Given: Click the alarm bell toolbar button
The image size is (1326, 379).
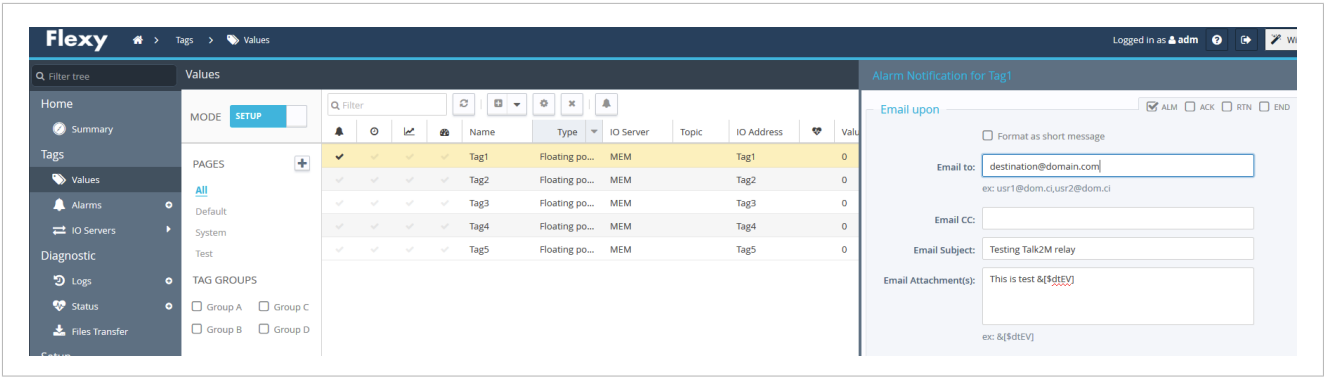Looking at the screenshot, I should point(607,104).
